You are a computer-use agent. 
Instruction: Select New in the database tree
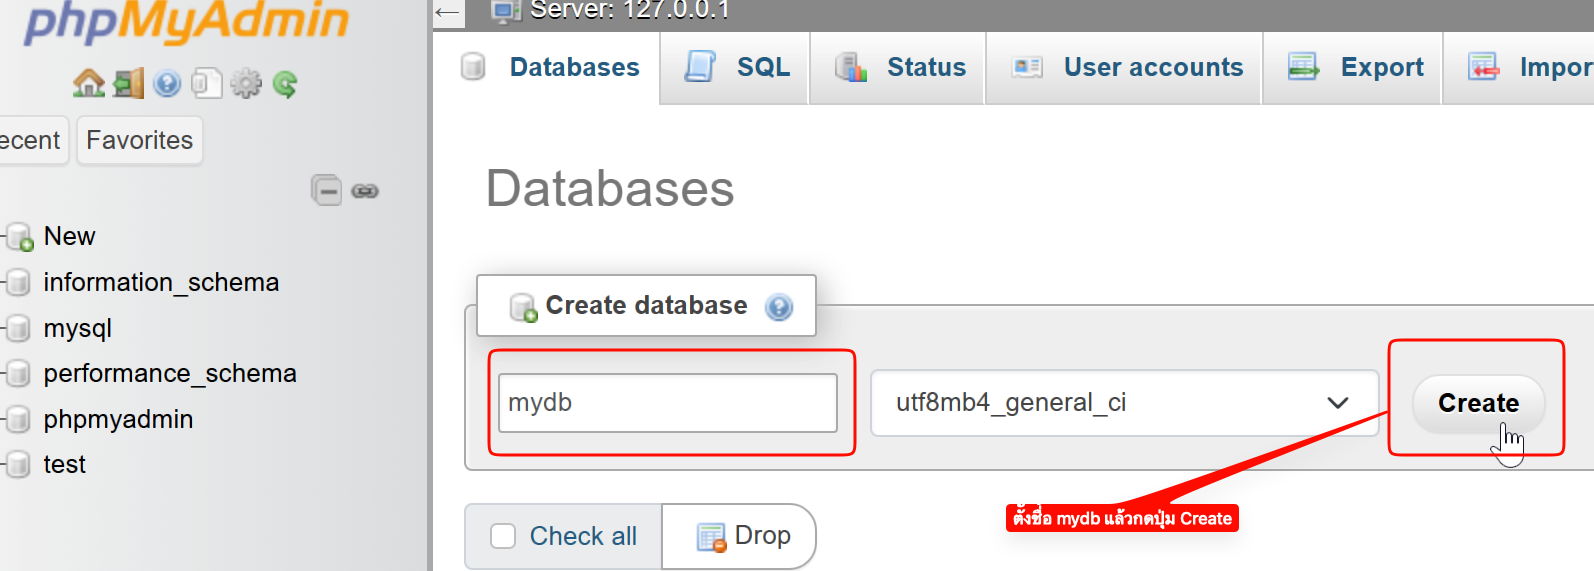point(69,236)
